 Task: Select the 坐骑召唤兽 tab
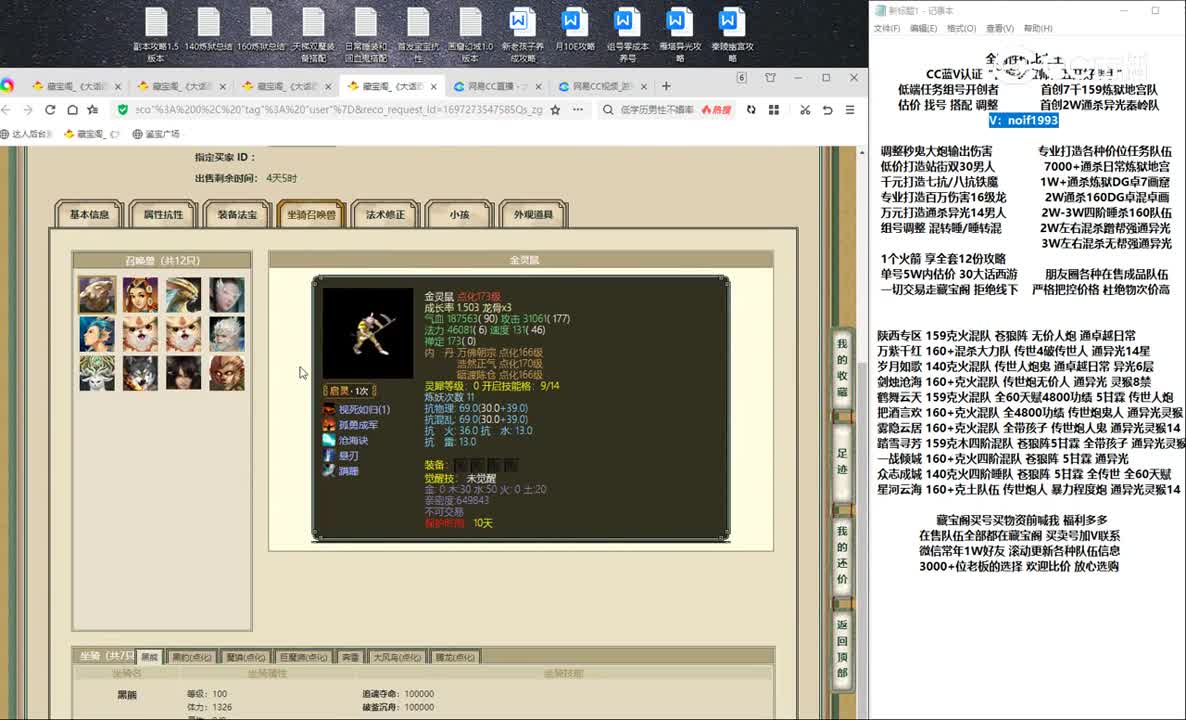(x=311, y=214)
